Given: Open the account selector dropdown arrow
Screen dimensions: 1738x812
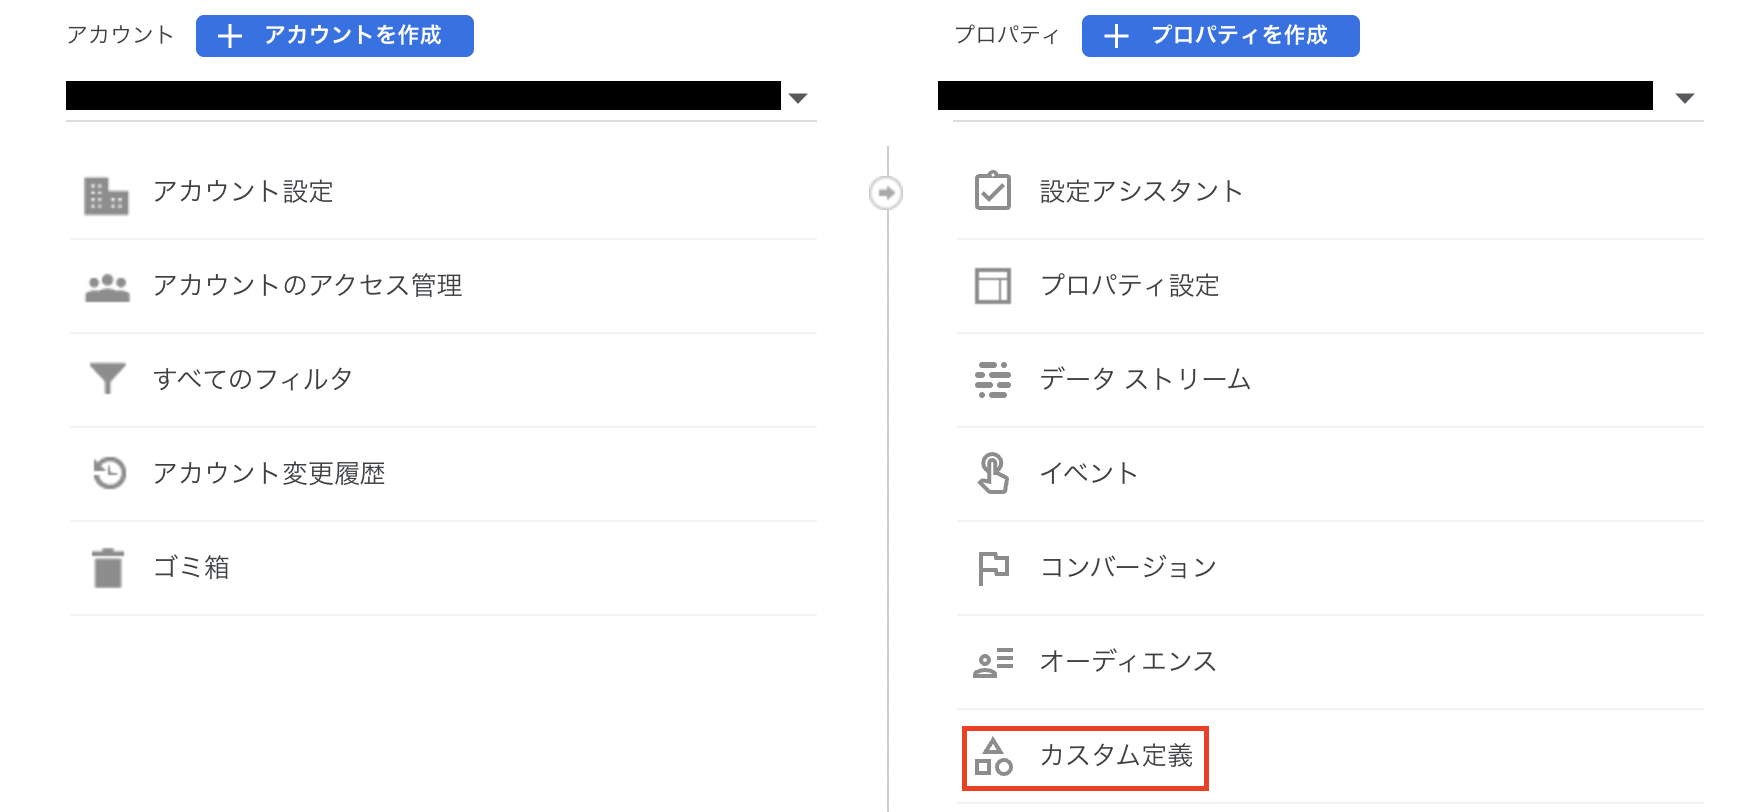Looking at the screenshot, I should [798, 98].
